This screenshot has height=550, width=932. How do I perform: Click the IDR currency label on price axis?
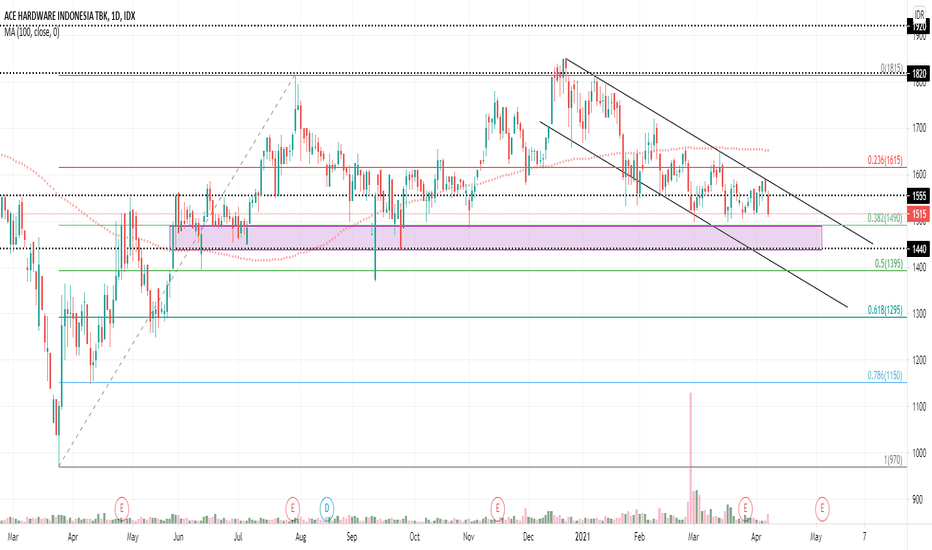point(920,14)
